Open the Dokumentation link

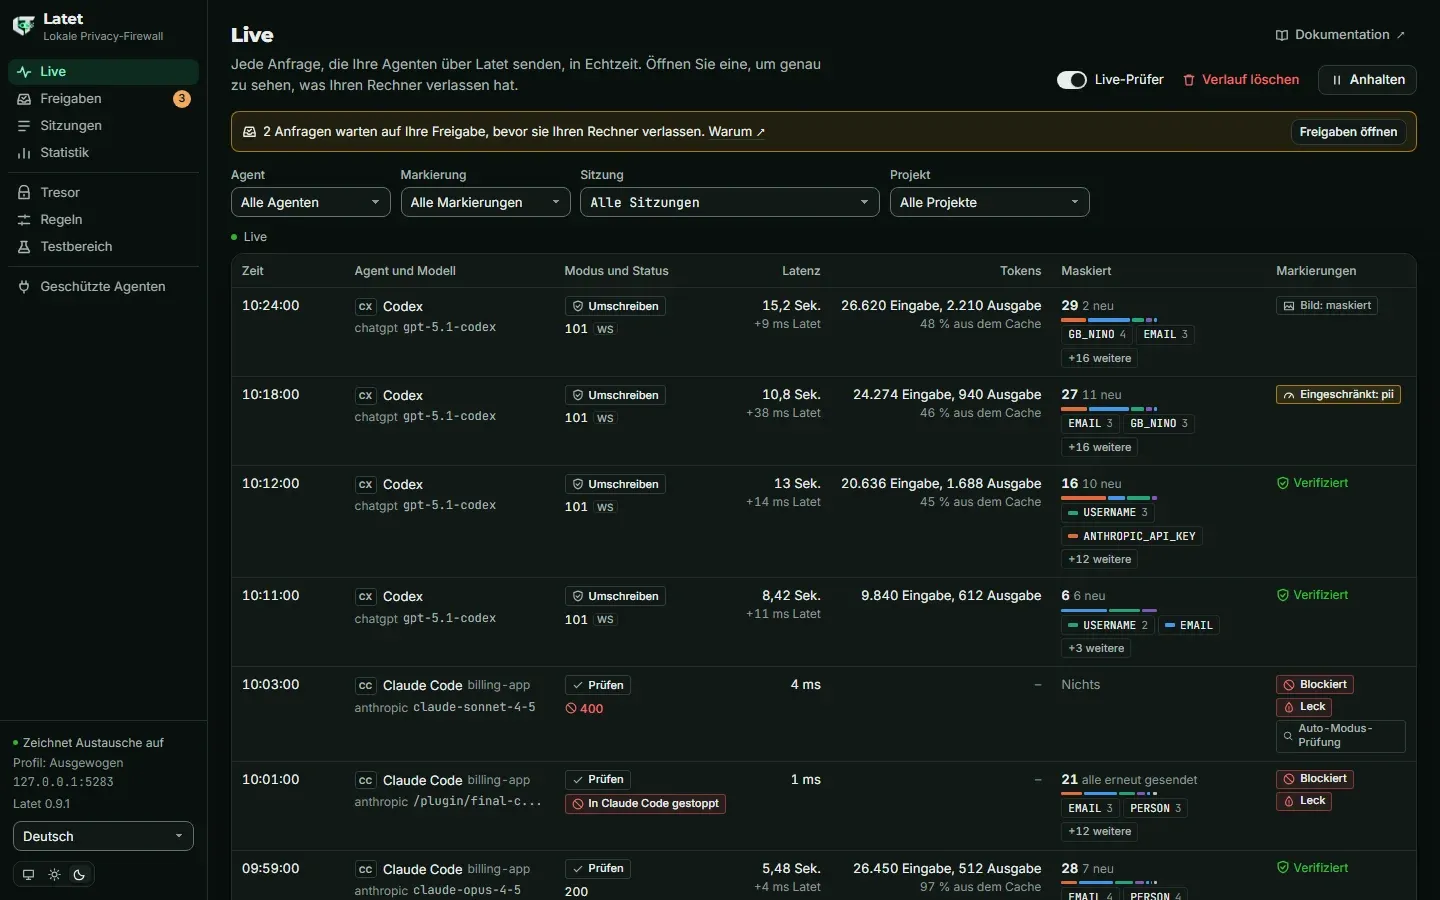tap(1341, 35)
